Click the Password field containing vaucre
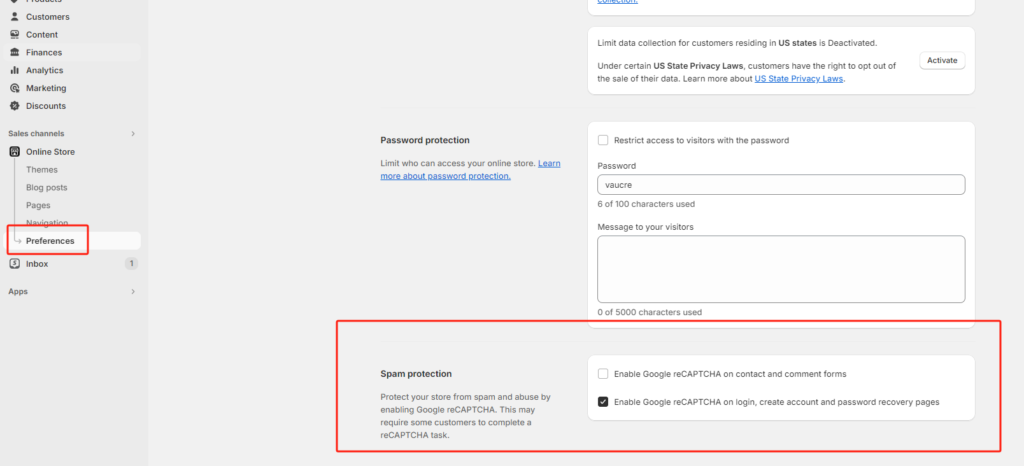This screenshot has height=466, width=1024. point(780,185)
